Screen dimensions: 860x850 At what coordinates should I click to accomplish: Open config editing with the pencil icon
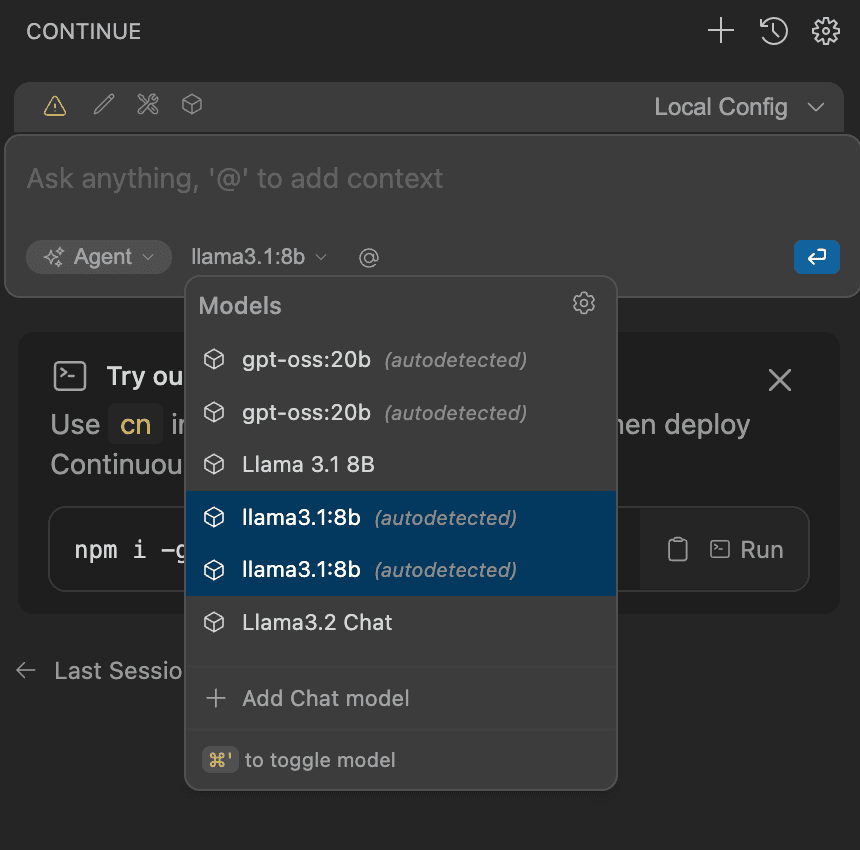(x=104, y=105)
